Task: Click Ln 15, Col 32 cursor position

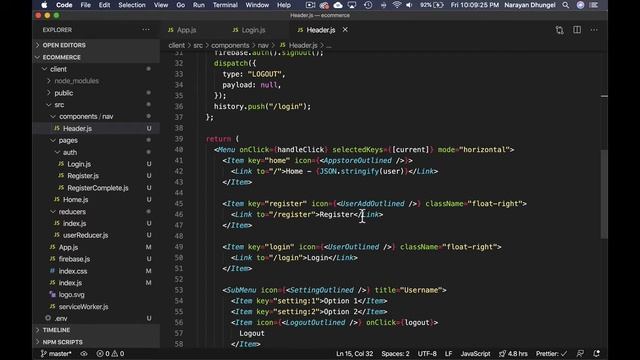Action: (x=354, y=353)
